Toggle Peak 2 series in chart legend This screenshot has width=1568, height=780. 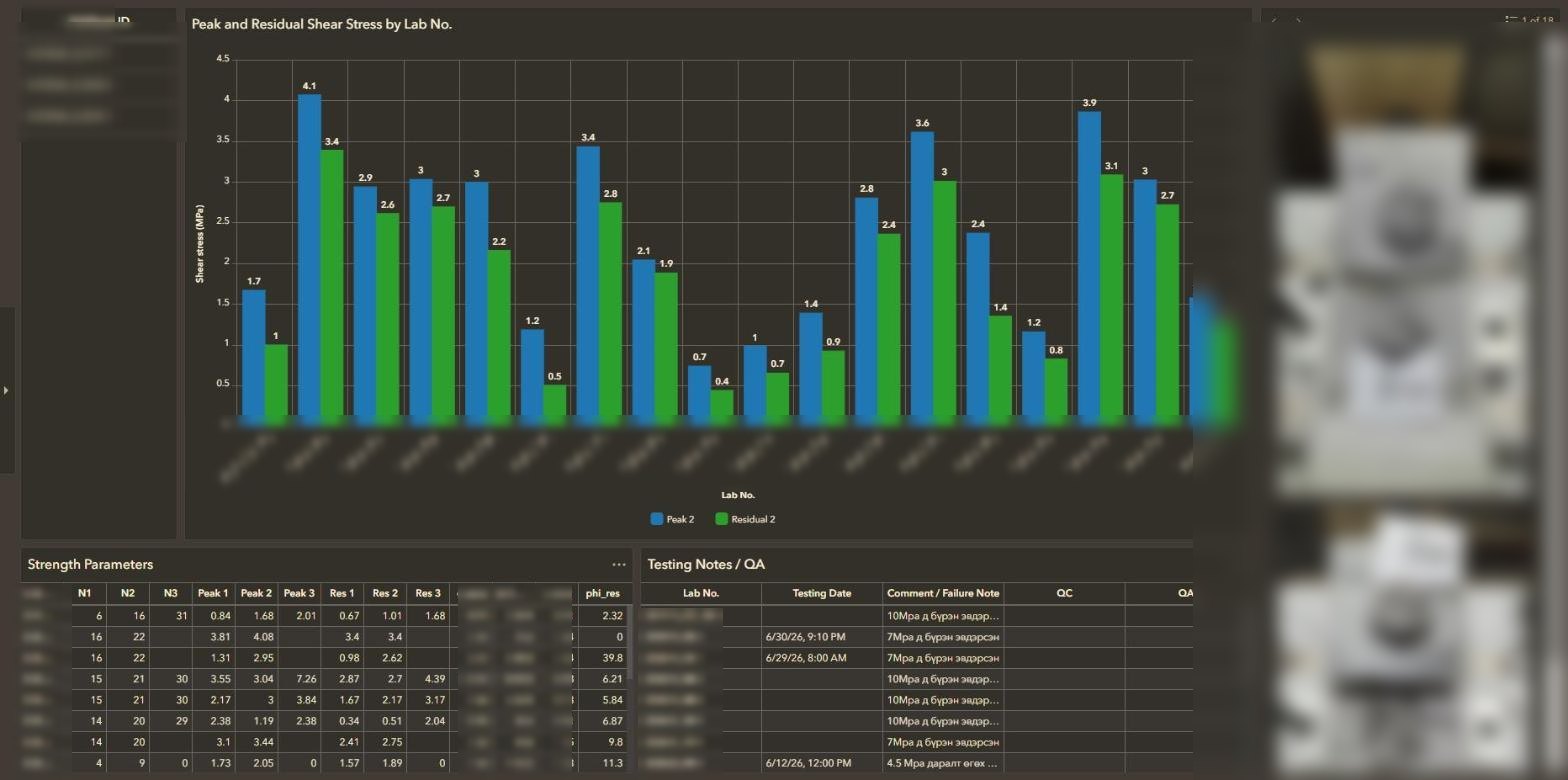(672, 519)
